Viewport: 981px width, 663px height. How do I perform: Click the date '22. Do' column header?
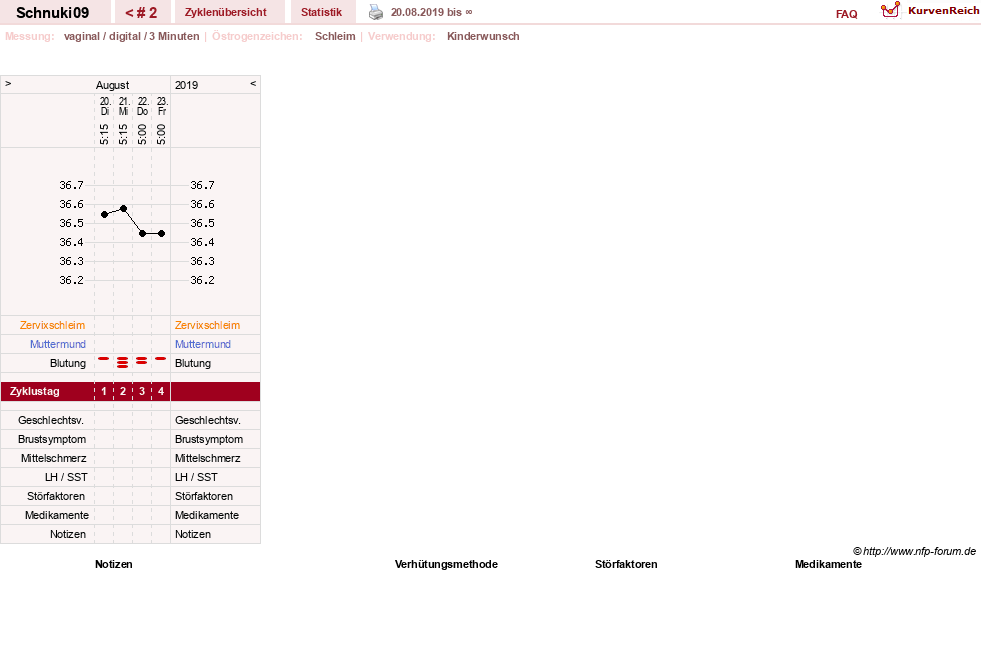point(143,106)
